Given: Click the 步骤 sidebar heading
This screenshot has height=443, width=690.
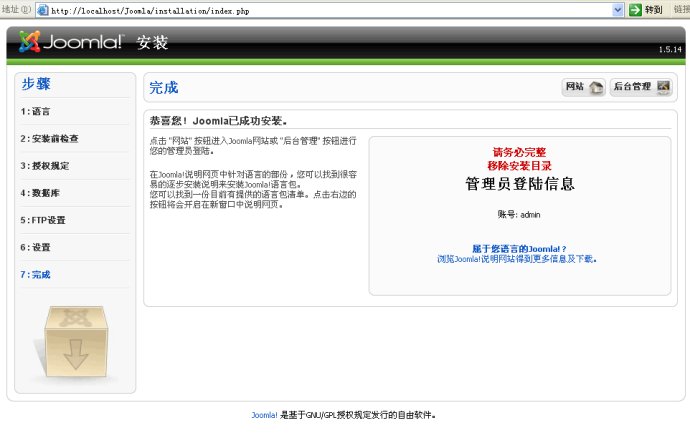Looking at the screenshot, I should [x=36, y=84].
